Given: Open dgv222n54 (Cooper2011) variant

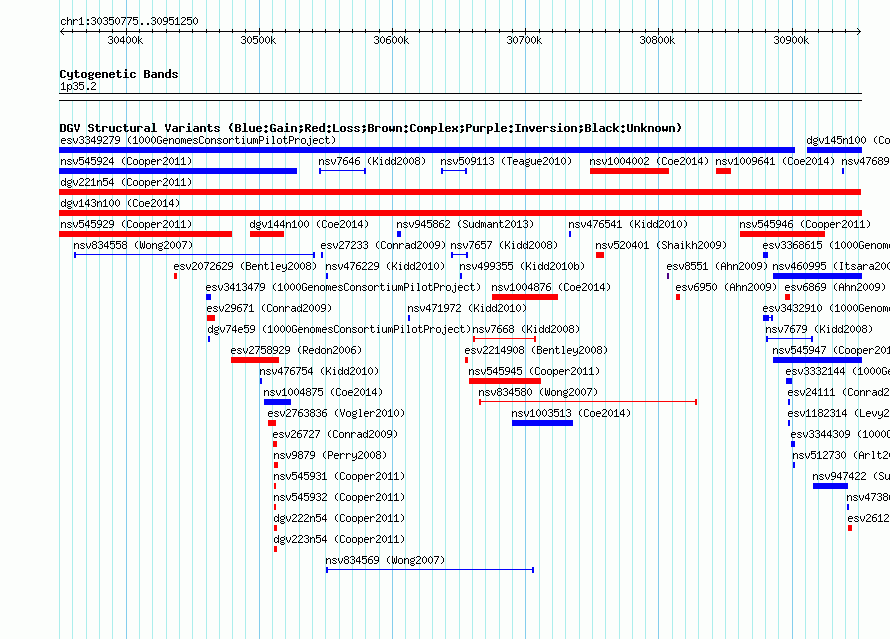Looking at the screenshot, I should (339, 518).
